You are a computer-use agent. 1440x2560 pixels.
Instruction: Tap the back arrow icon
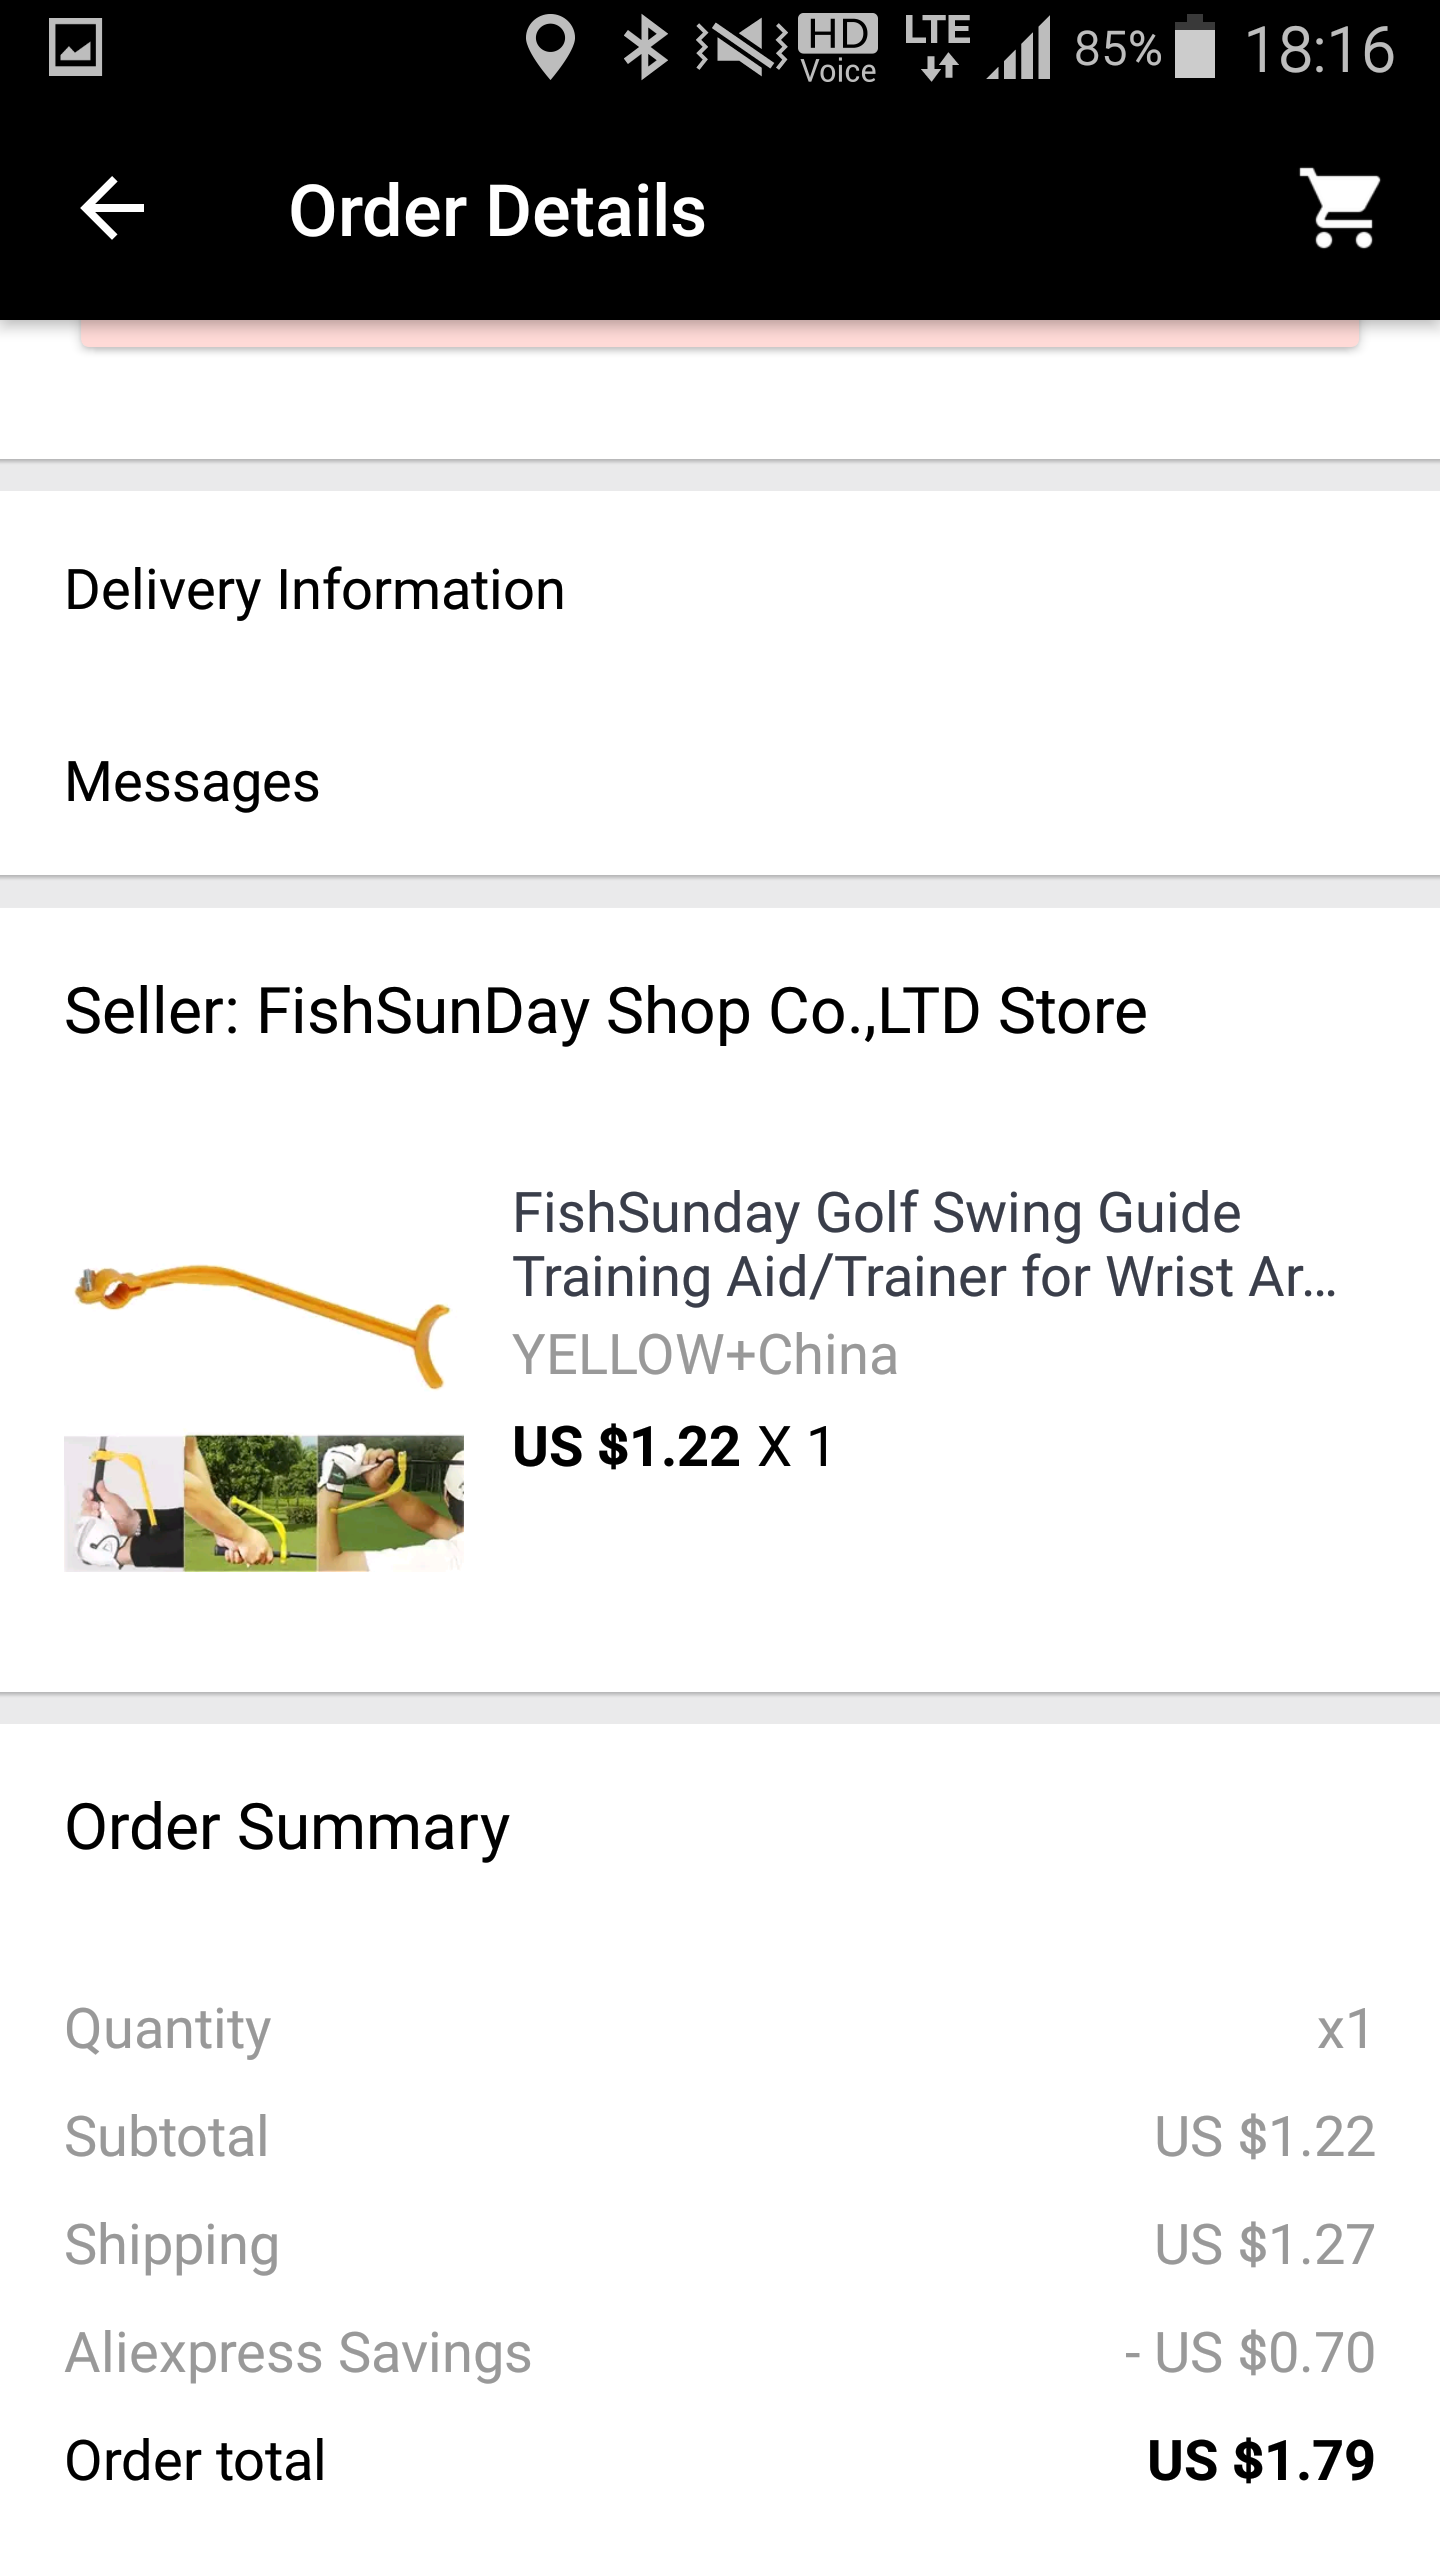click(112, 209)
